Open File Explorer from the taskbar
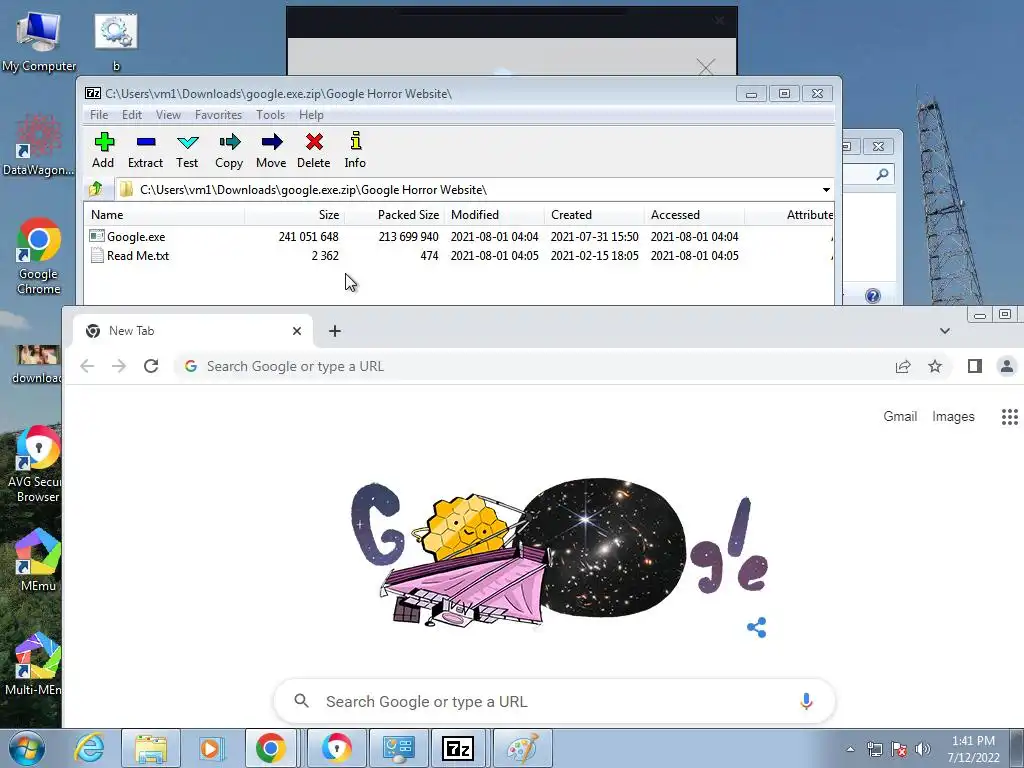Viewport: 1024px width, 768px height. (151, 748)
